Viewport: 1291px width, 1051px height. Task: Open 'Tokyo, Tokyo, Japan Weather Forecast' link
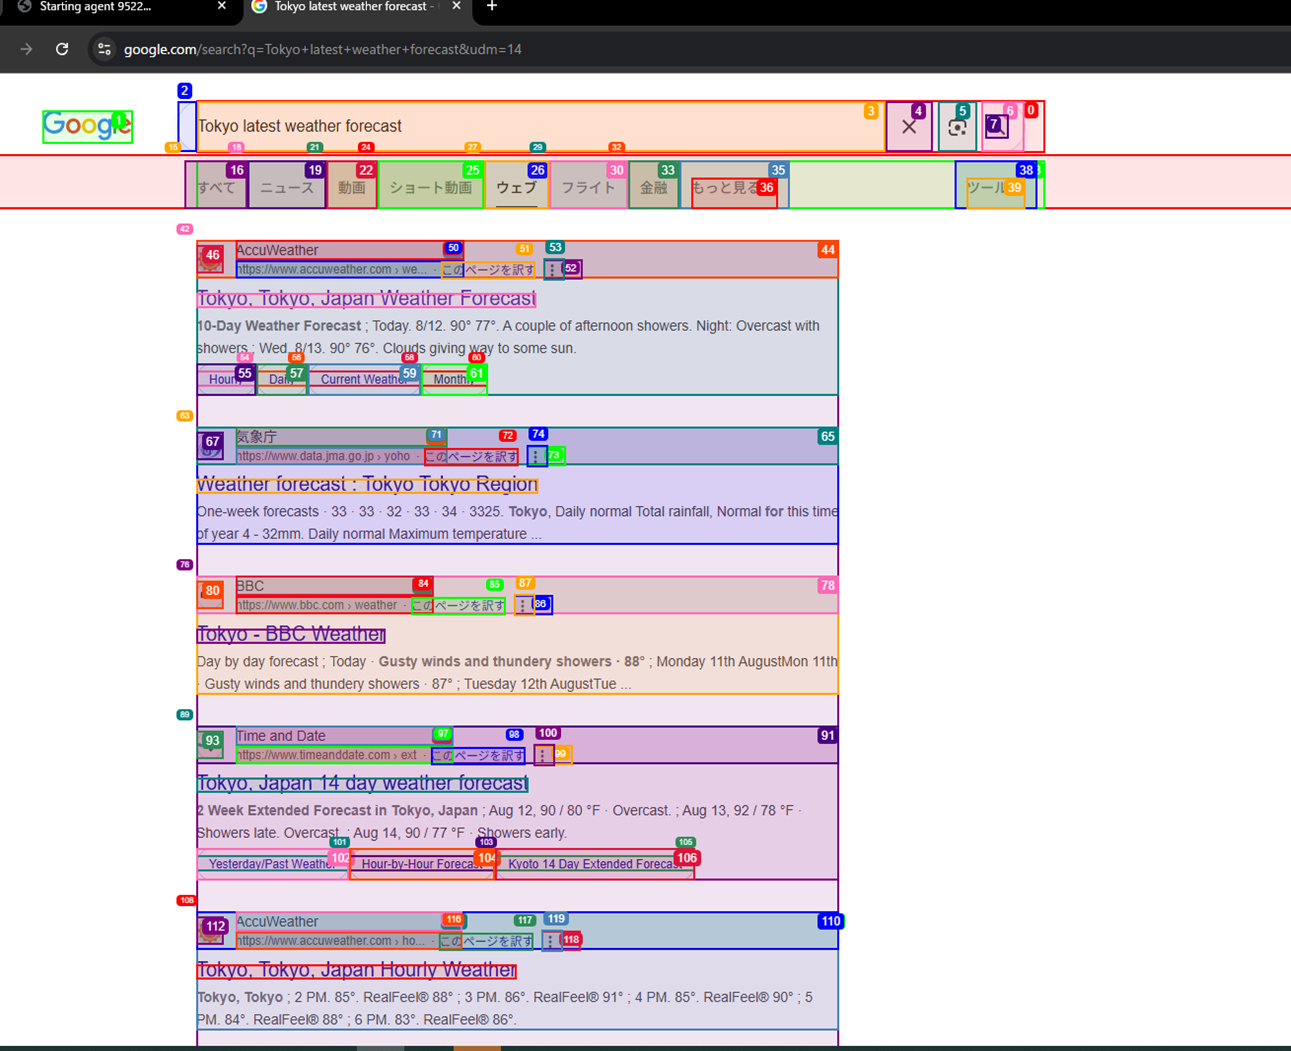pyautogui.click(x=366, y=298)
